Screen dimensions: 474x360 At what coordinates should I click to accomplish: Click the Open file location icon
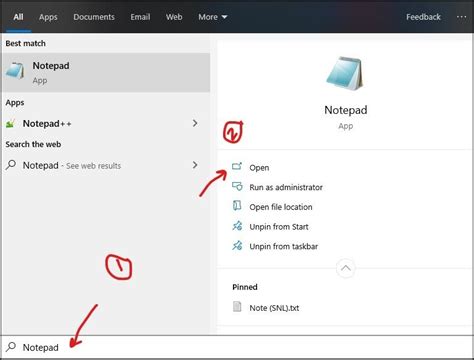pyautogui.click(x=237, y=206)
